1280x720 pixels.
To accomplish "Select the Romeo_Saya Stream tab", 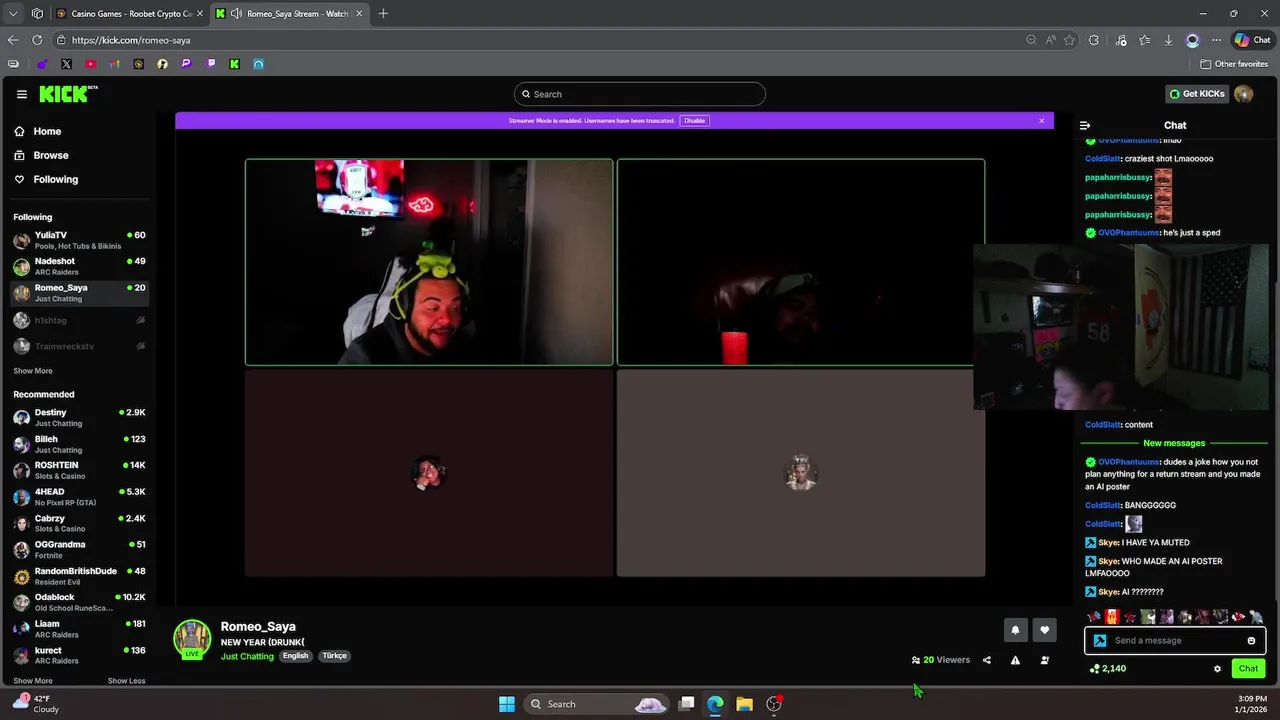I will 290,14.
